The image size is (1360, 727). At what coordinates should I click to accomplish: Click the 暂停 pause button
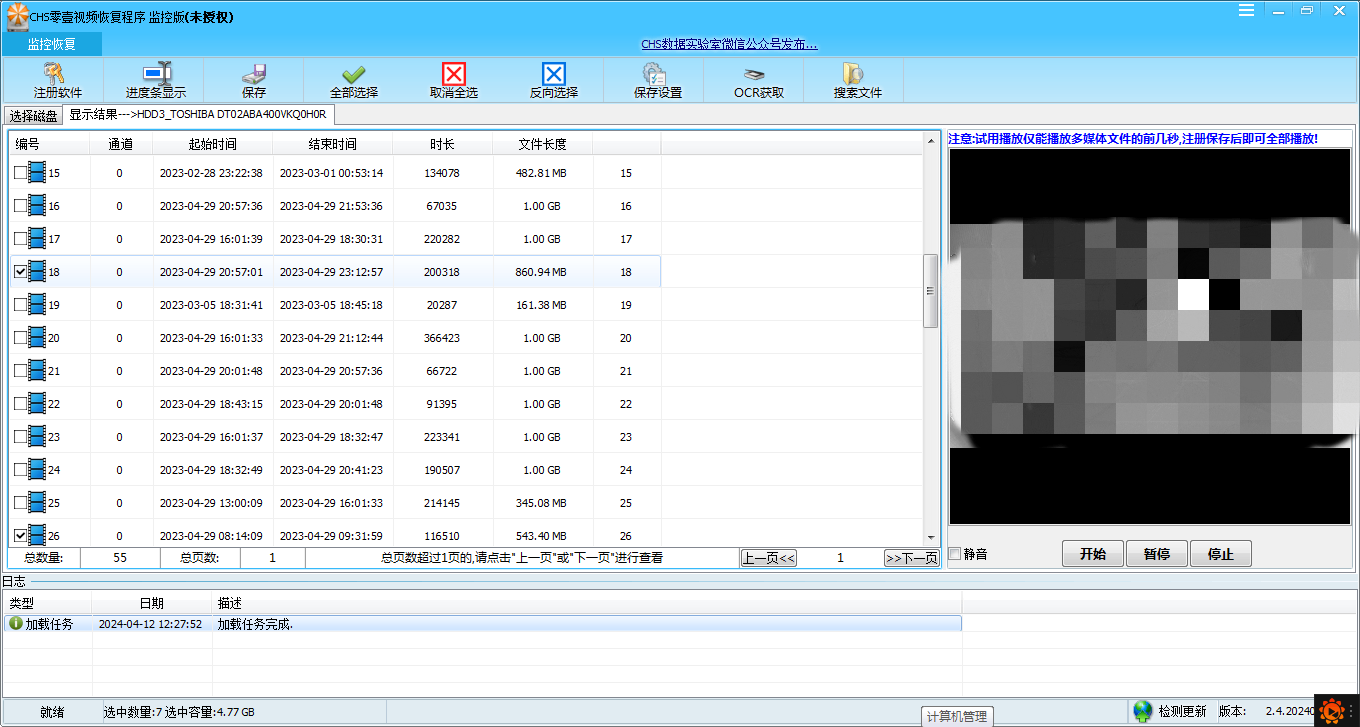(1157, 554)
